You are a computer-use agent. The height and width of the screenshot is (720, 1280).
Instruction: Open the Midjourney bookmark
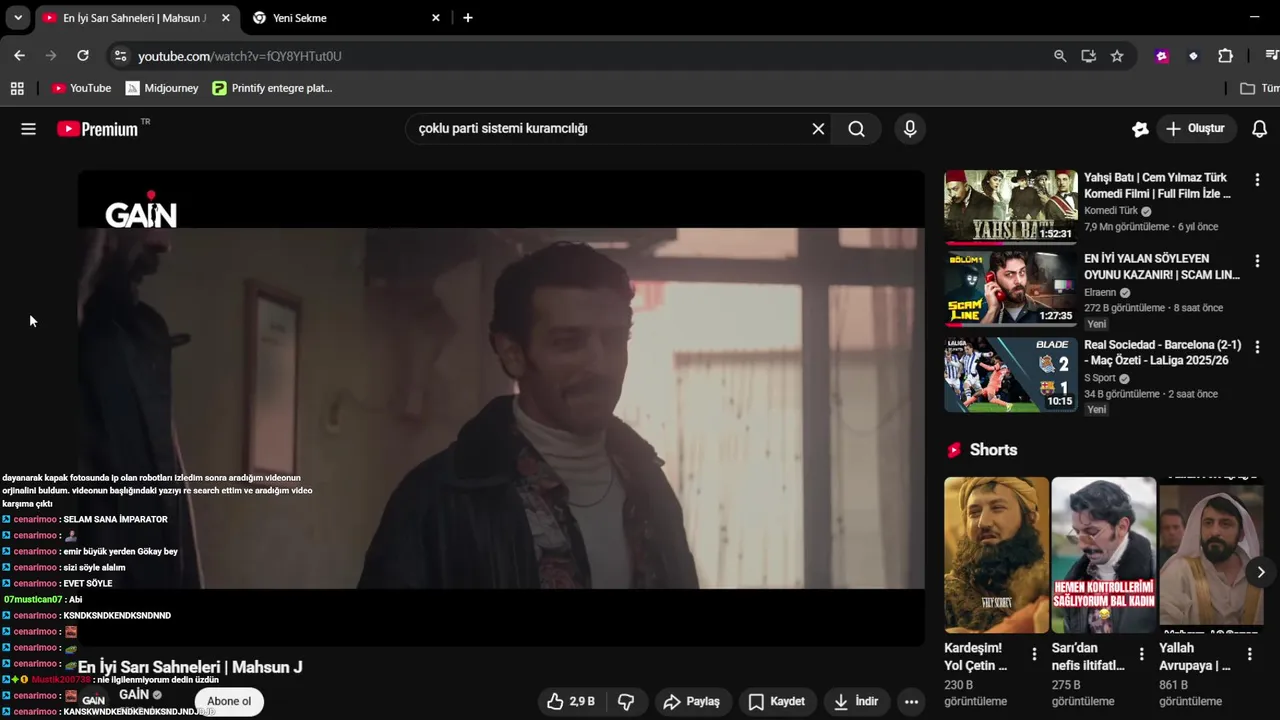(x=162, y=88)
